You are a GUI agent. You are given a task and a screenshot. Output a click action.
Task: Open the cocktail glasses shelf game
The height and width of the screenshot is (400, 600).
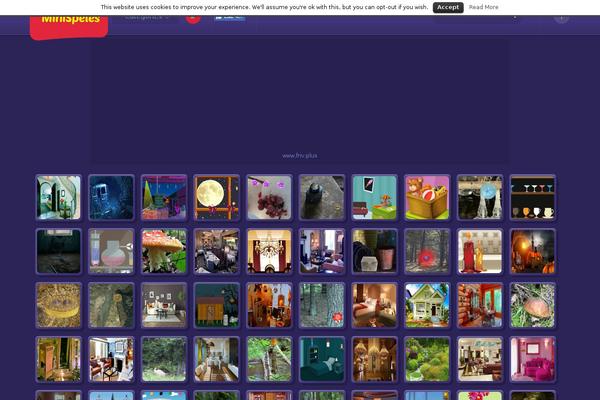coord(533,198)
